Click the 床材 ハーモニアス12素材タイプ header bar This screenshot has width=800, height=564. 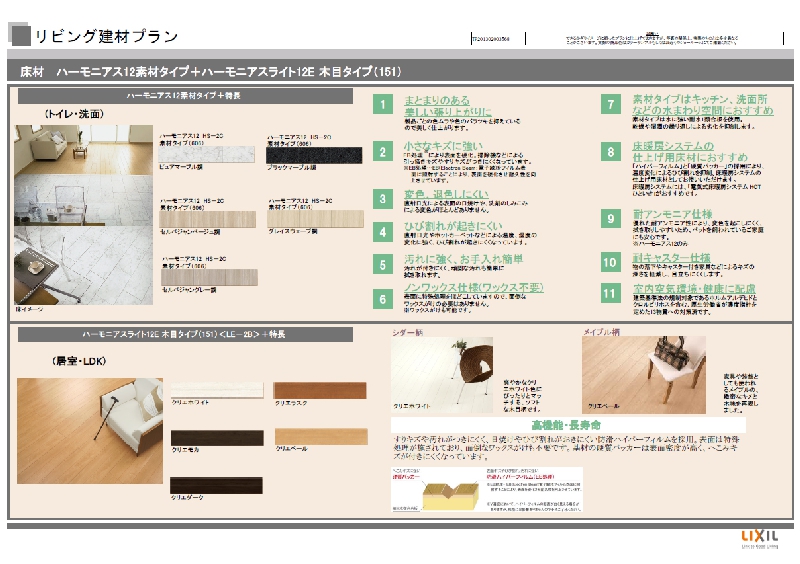(x=400, y=71)
